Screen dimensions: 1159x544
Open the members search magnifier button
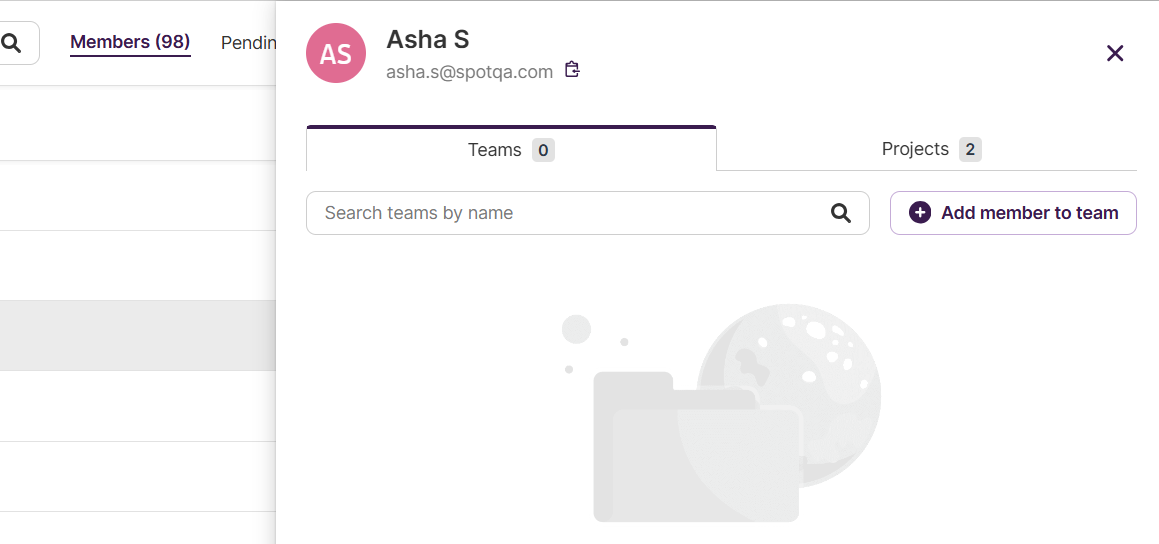point(11,43)
